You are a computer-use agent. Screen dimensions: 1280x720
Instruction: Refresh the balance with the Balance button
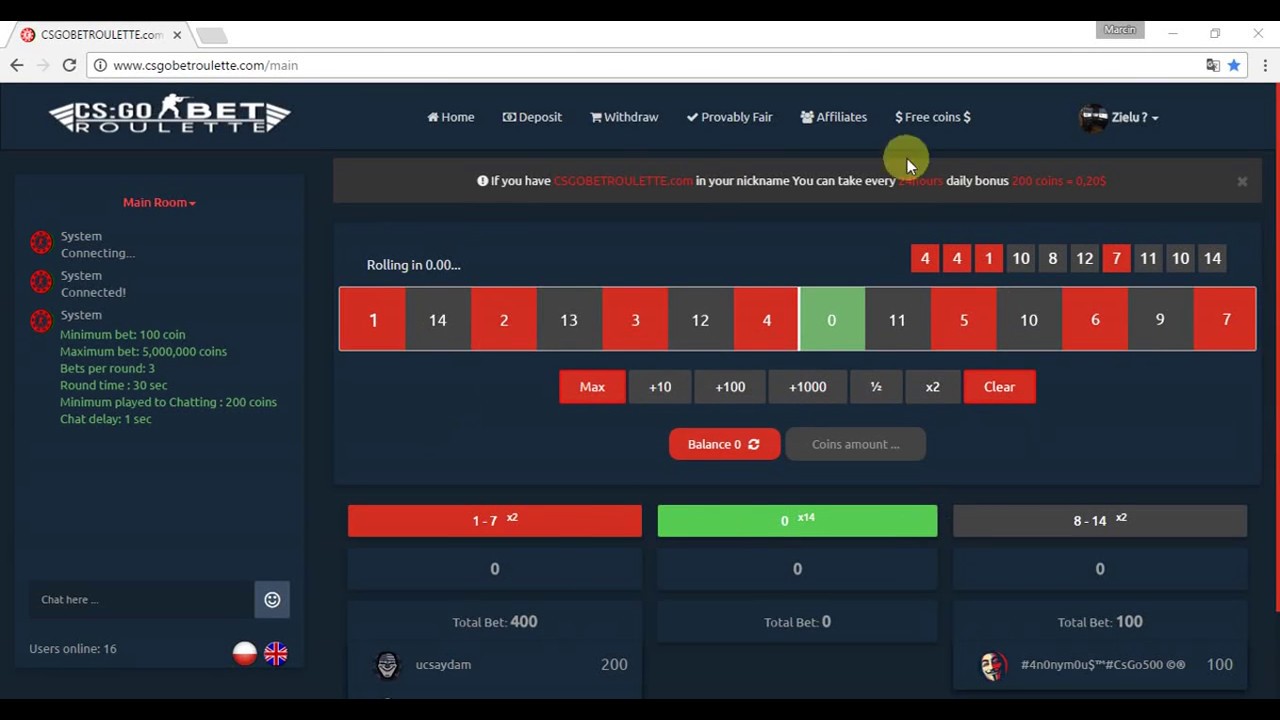point(724,444)
